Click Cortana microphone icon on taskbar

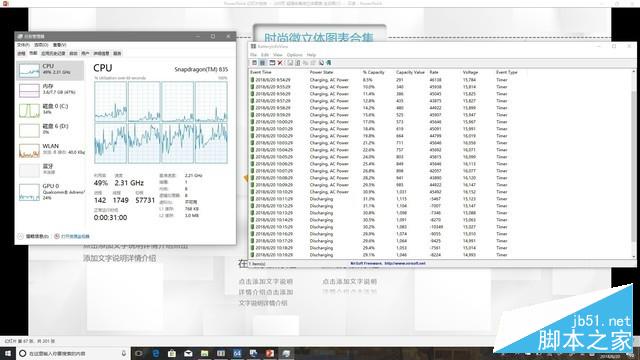(124, 353)
